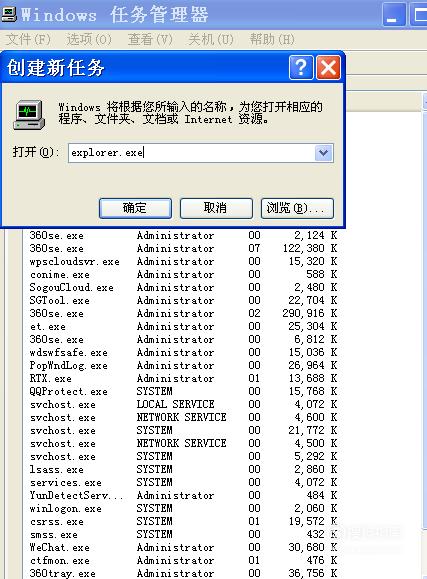The height and width of the screenshot is (579, 427).
Task: Select the 360tray.exe process
Action: point(183,573)
